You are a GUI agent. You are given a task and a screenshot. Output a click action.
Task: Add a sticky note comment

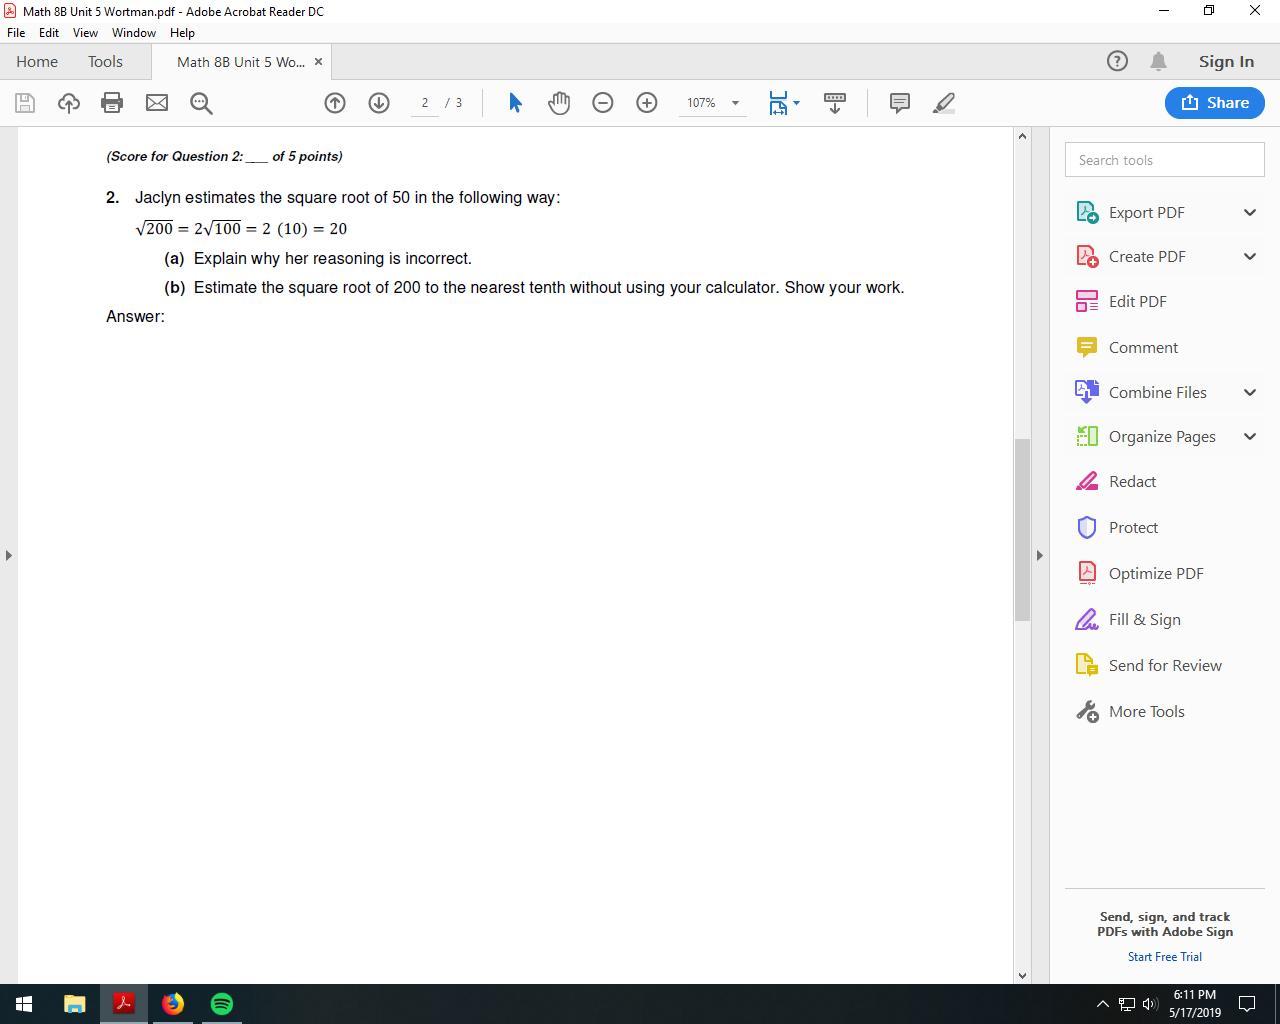(899, 103)
